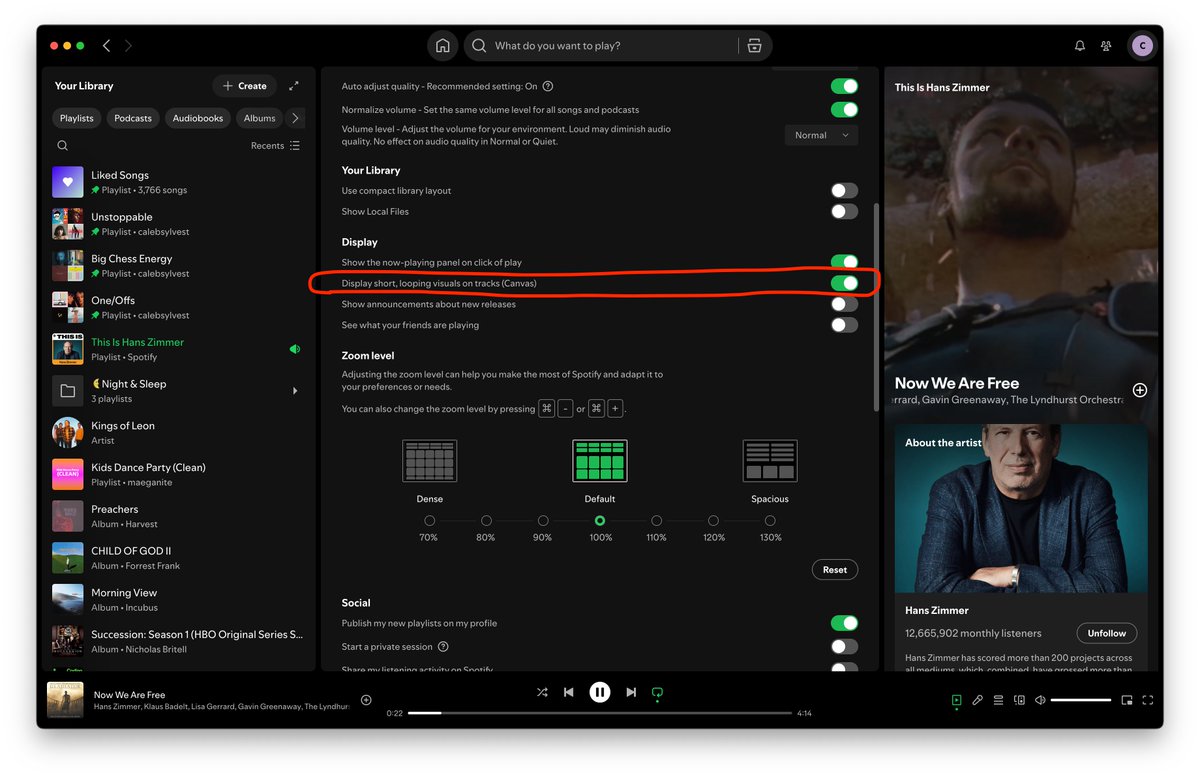Enable Show Local Files
The width and height of the screenshot is (1200, 777).
coord(844,212)
